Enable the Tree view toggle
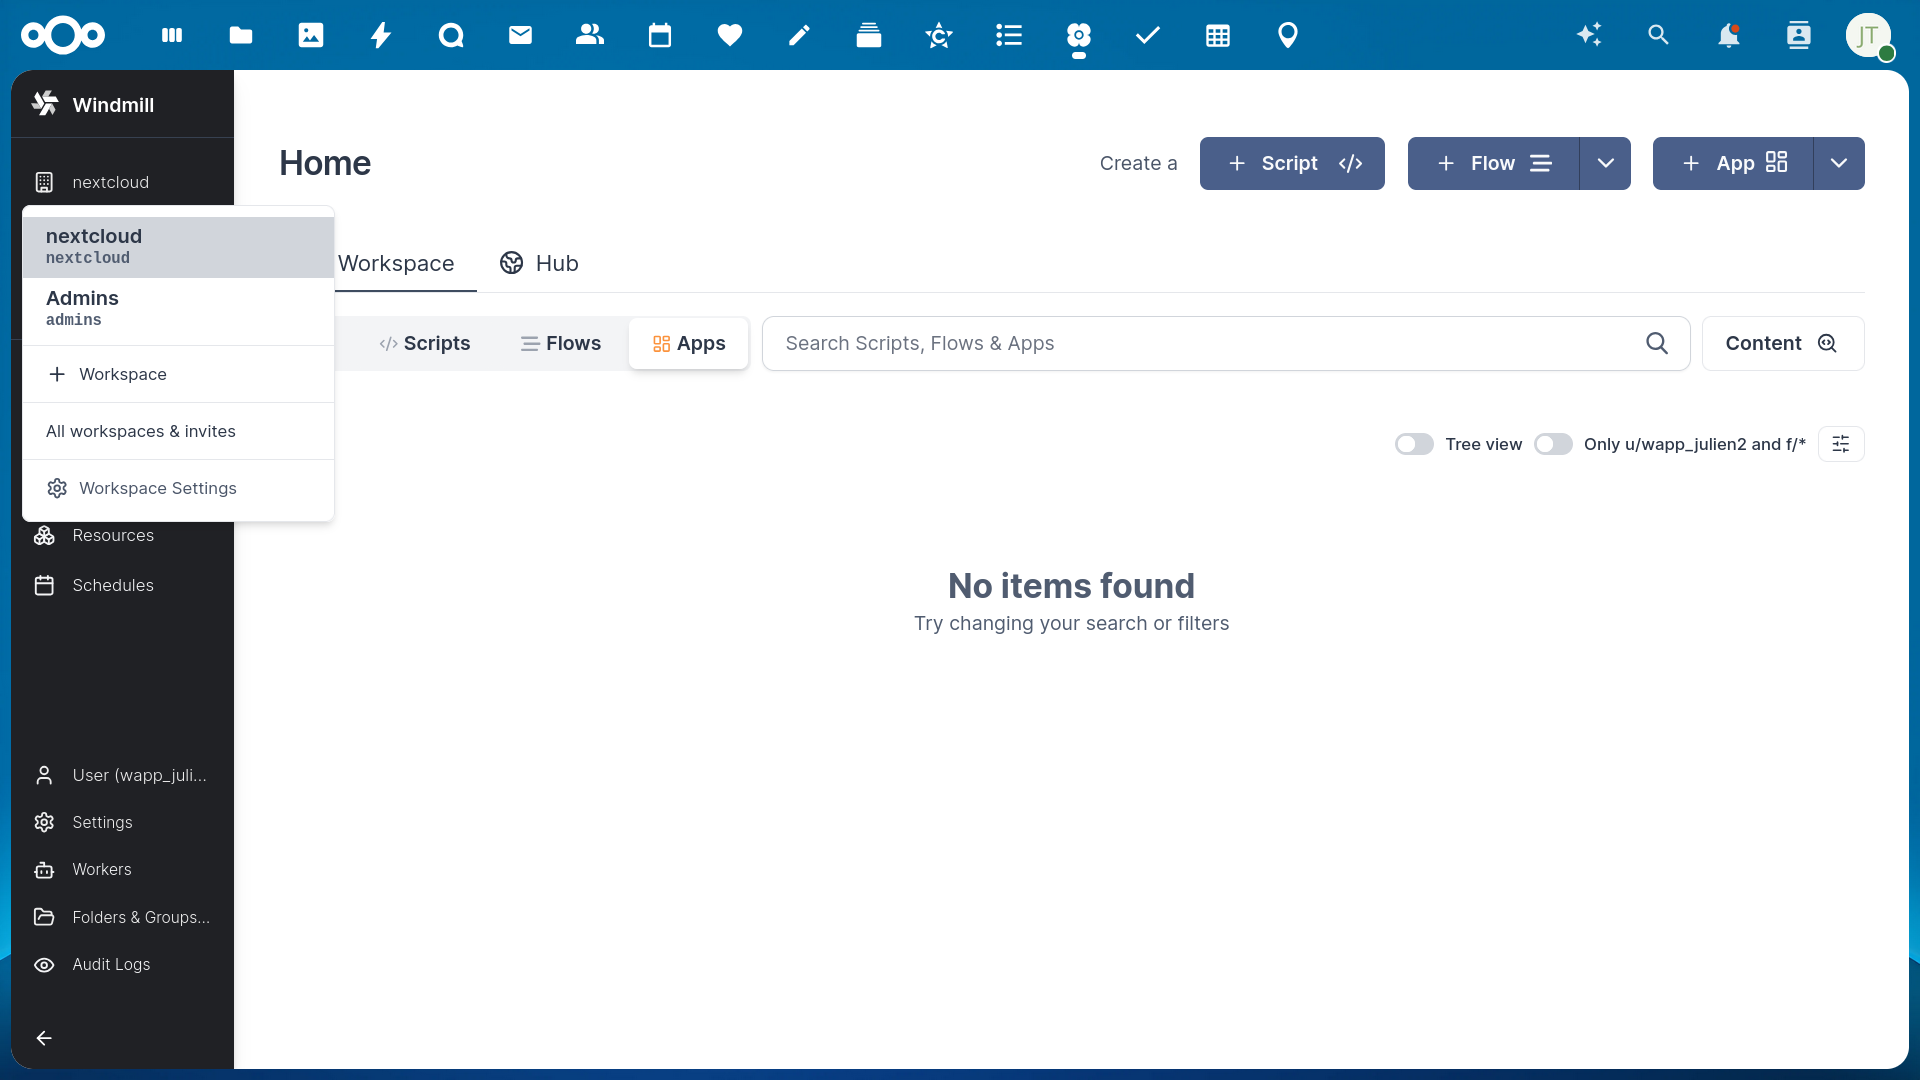 coord(1414,444)
